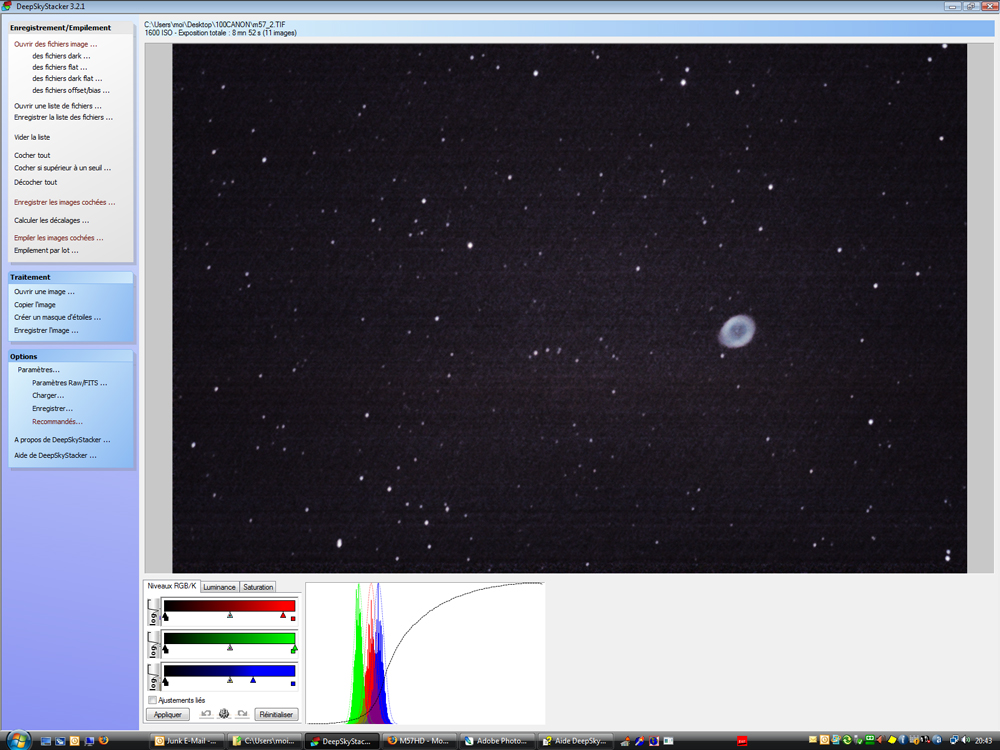The image size is (1000, 750).
Task: Click the red channel black point marker
Action: point(166,617)
